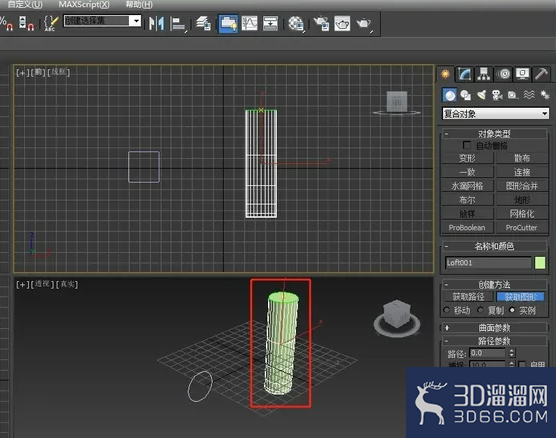Switch to the Create panel tab
The height and width of the screenshot is (438, 556).
click(446, 74)
